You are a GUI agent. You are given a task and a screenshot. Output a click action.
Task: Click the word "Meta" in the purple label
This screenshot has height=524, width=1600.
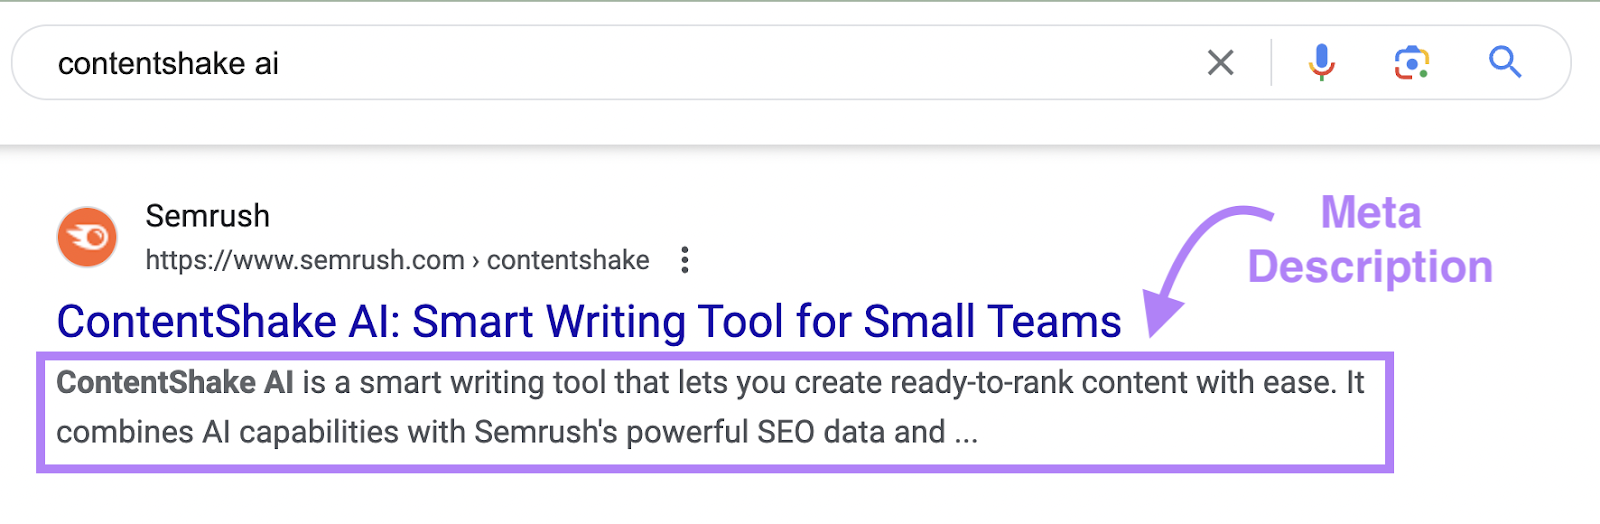pos(1370,213)
